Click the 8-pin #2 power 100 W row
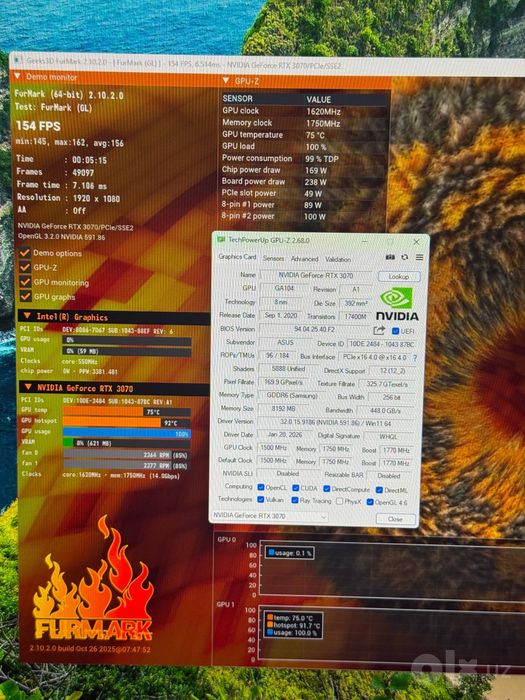This screenshot has height=700, width=525. click(x=304, y=216)
